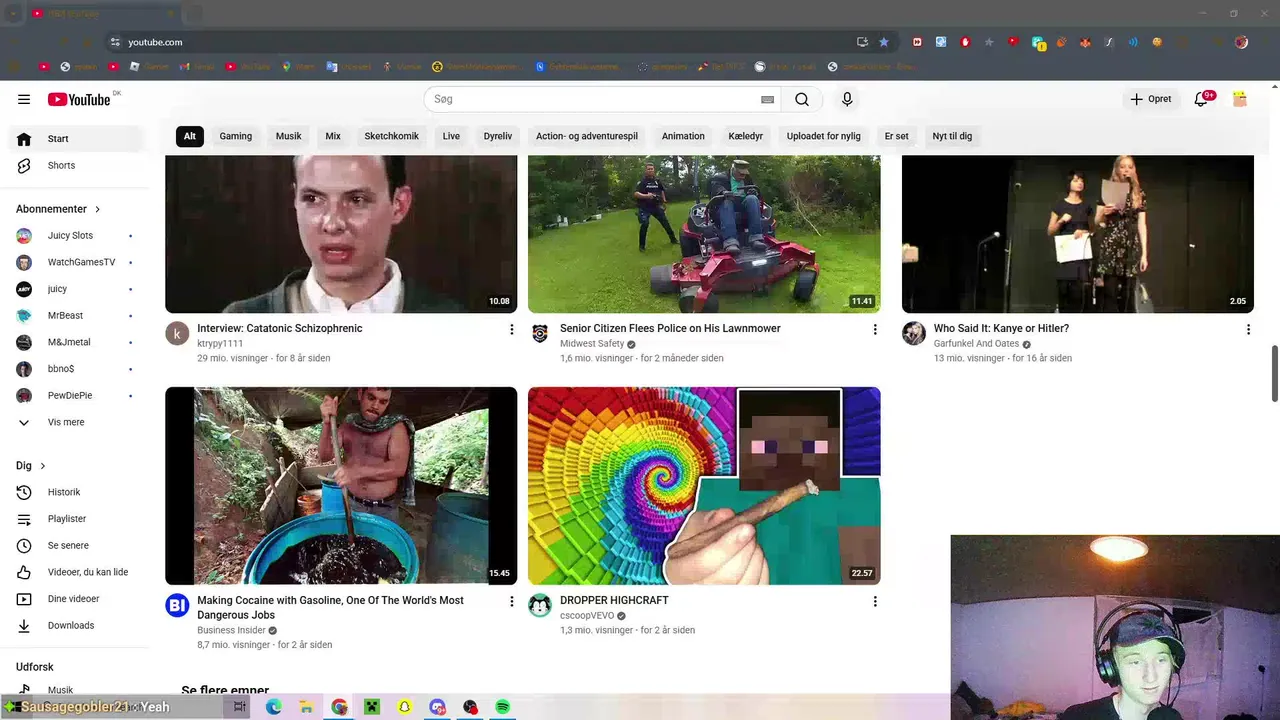Open Snapchat from the taskbar

[x=404, y=707]
